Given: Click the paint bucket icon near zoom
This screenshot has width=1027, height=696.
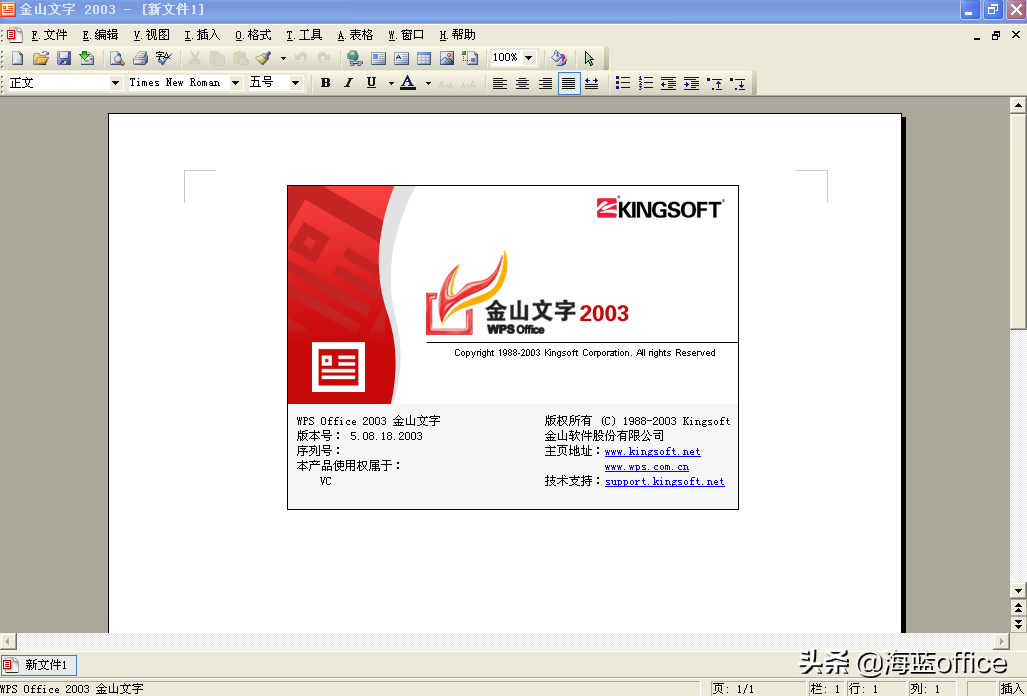Looking at the screenshot, I should pyautogui.click(x=559, y=58).
